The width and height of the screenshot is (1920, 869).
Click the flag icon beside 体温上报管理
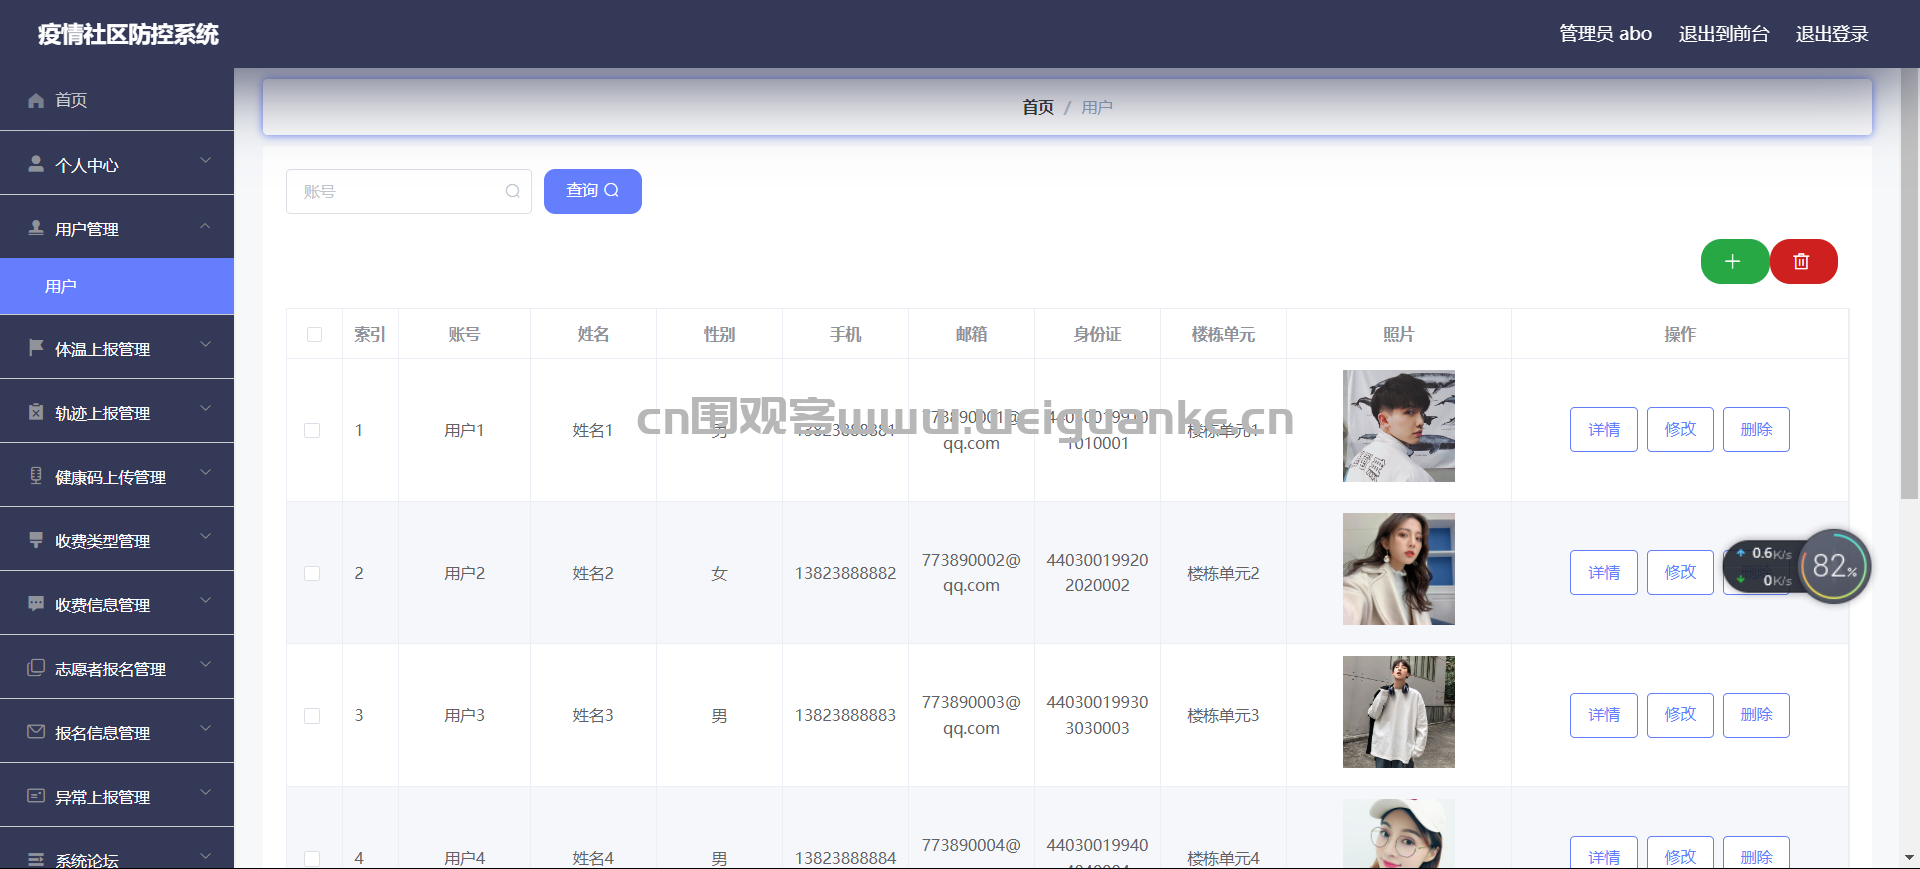point(36,348)
